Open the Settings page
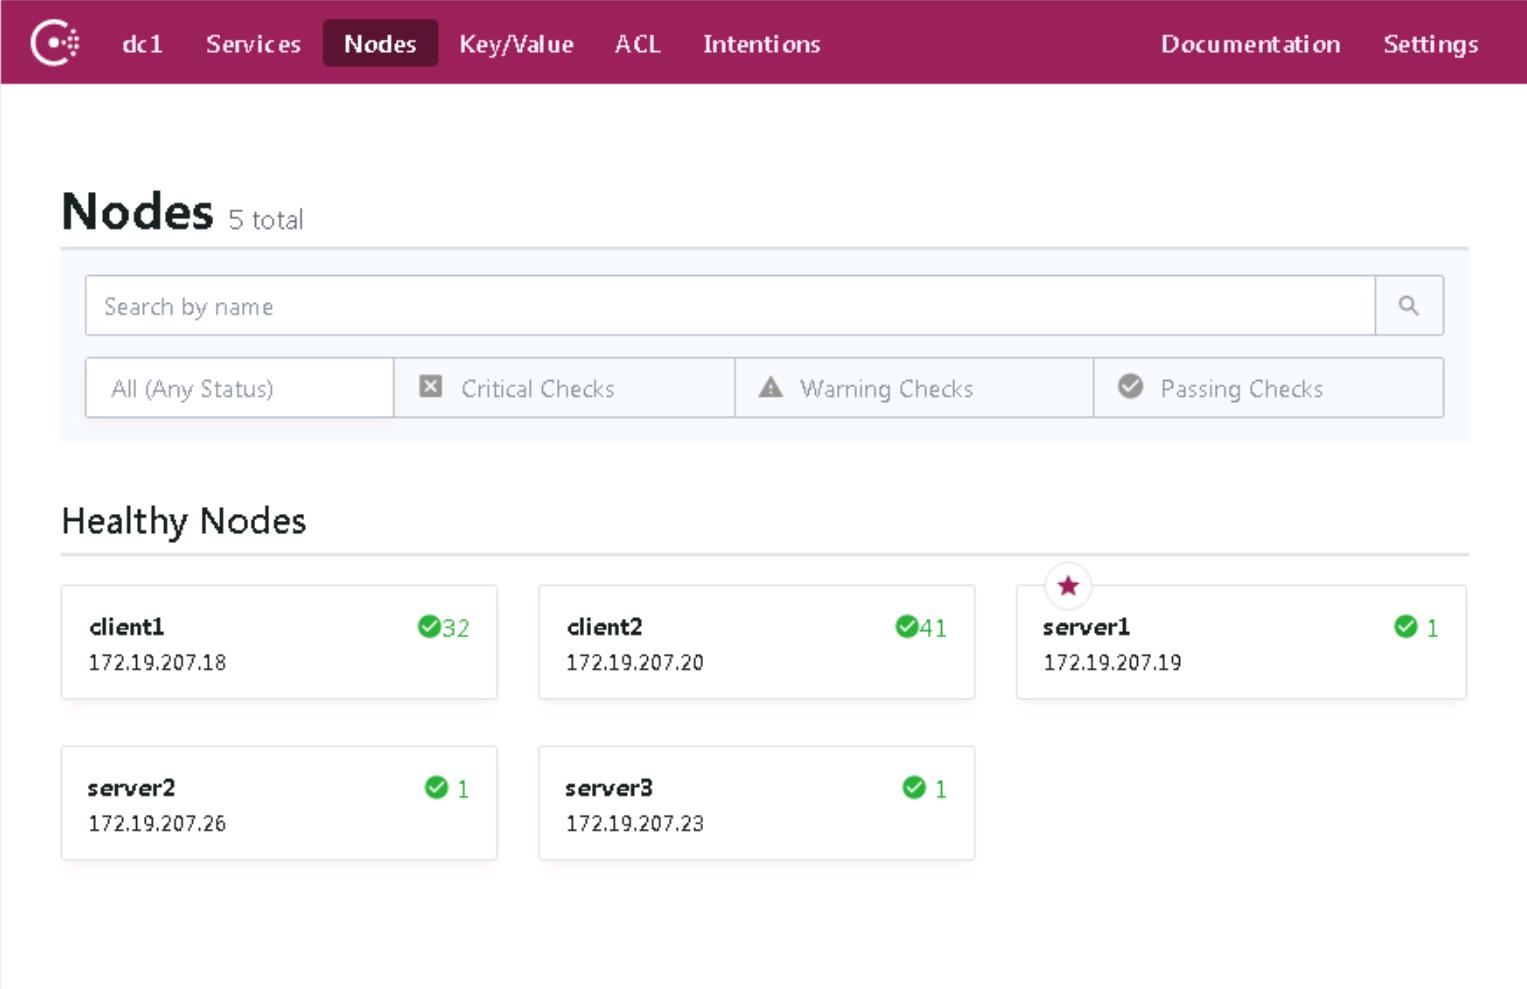Viewport: 1527px width, 989px height. (x=1430, y=43)
